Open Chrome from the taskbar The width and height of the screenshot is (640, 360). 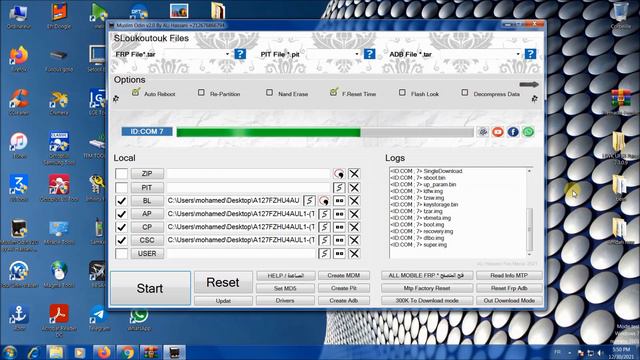(x=127, y=352)
